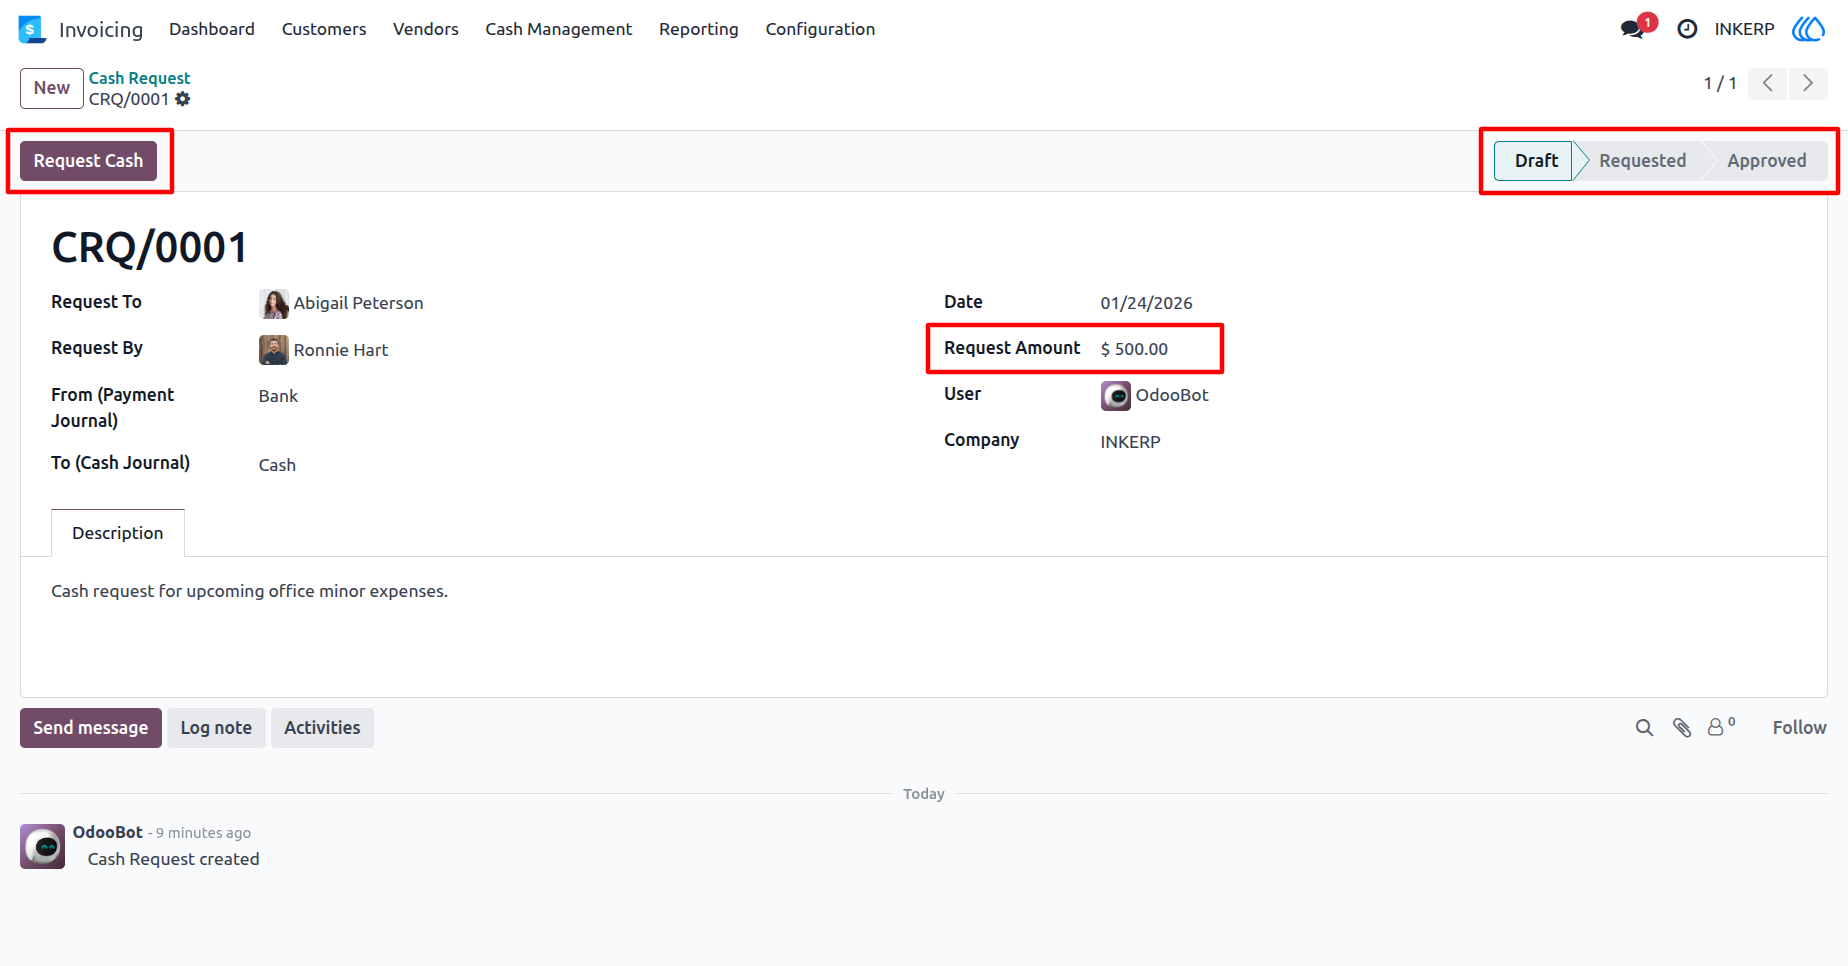
Task: Open the Reporting menu
Action: coord(699,29)
